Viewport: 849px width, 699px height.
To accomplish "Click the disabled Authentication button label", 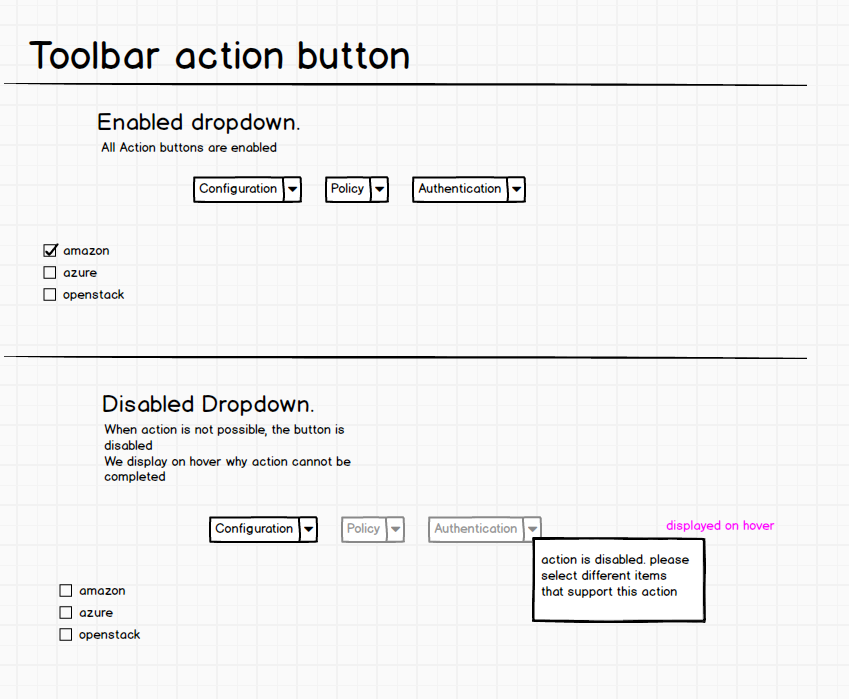I will pos(476,528).
